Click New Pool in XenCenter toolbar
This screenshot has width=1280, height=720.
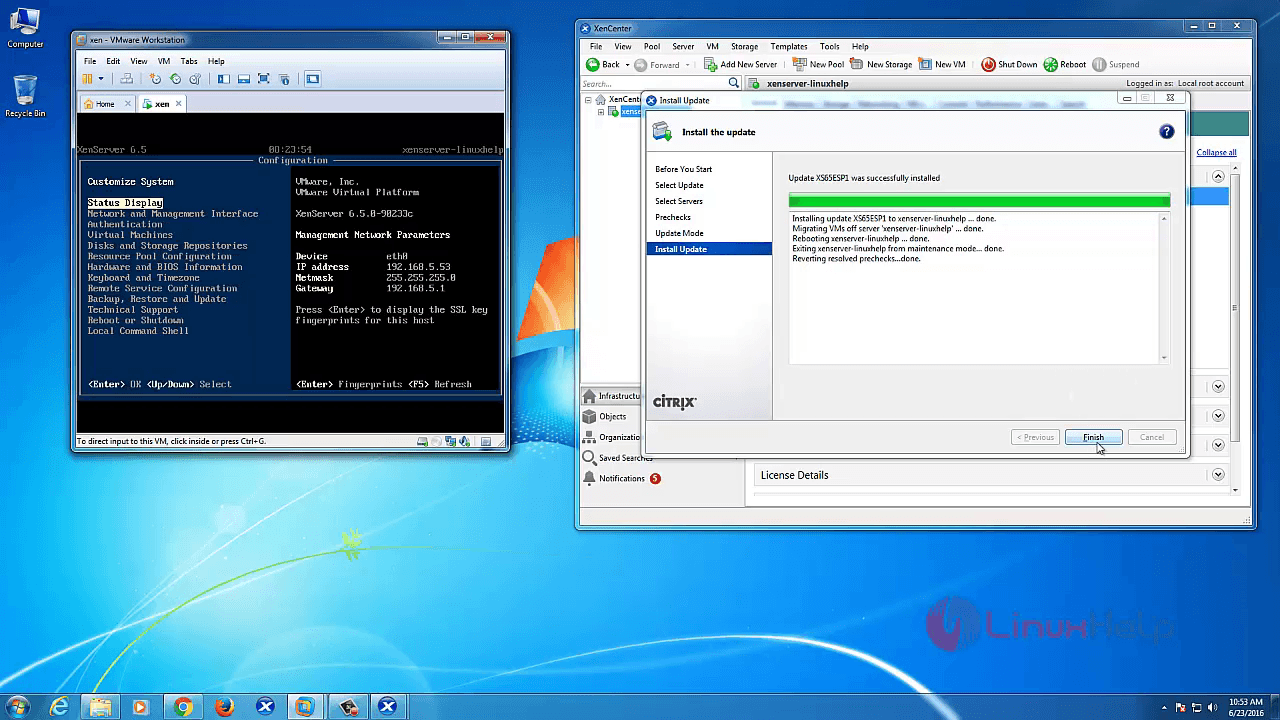click(x=818, y=64)
